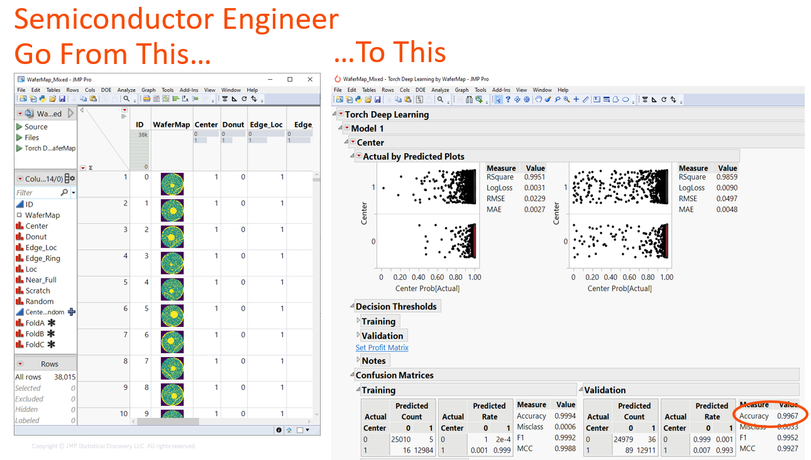
Task: Select the Polygon shape tool in report toolbar
Action: pos(615,99)
